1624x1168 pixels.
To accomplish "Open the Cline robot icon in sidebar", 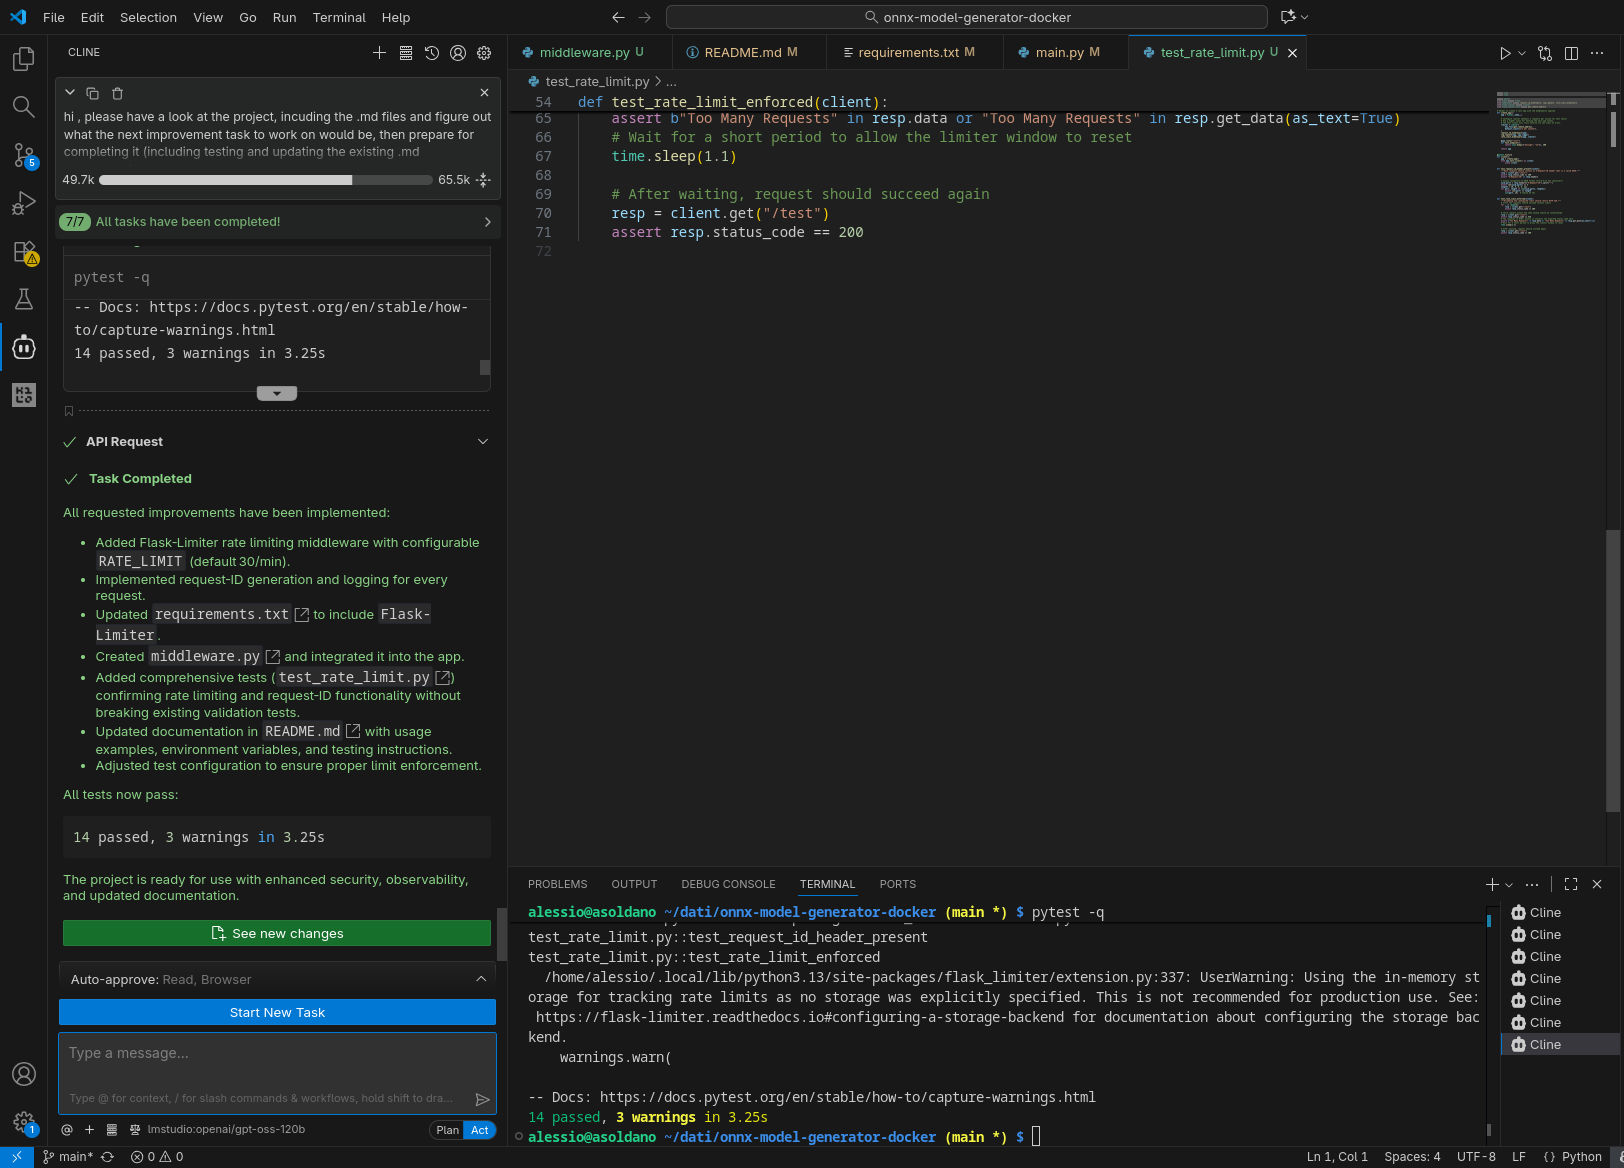I will click(x=24, y=347).
